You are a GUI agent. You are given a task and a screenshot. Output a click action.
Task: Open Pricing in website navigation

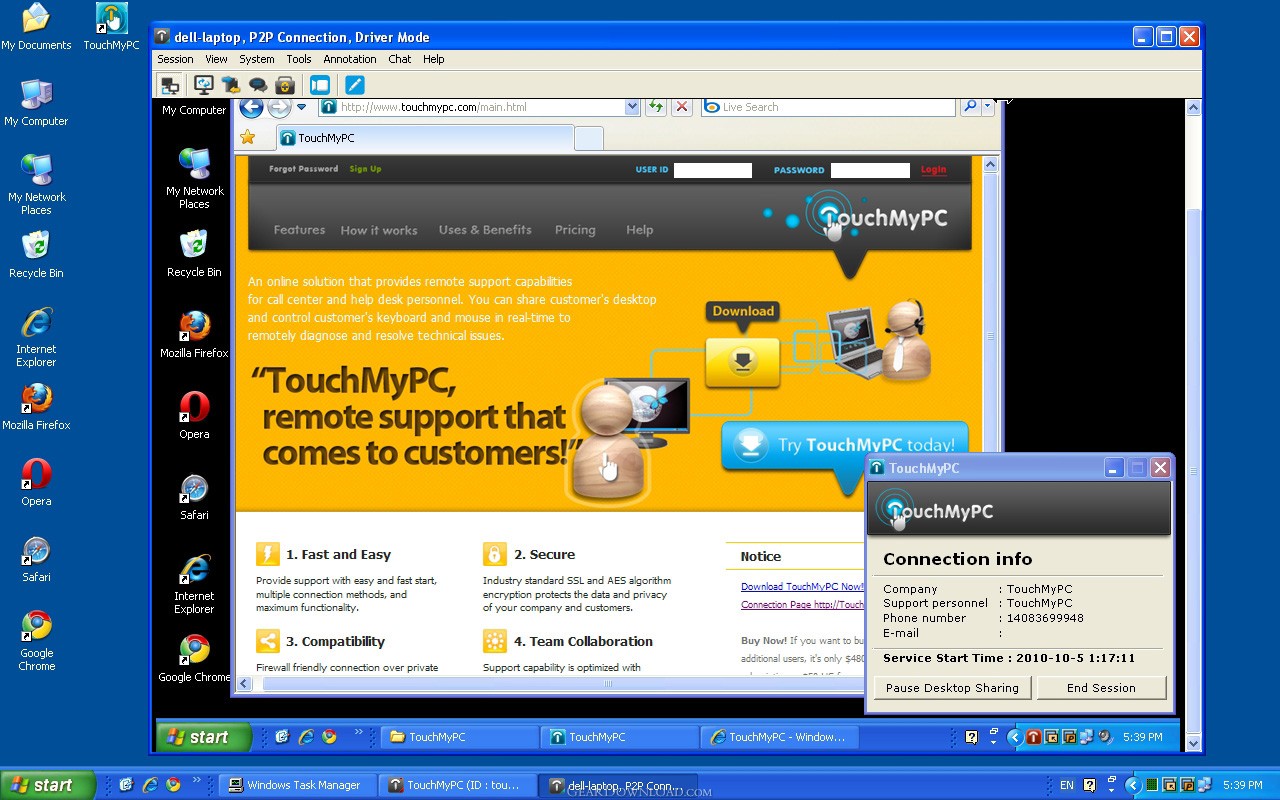(x=575, y=230)
